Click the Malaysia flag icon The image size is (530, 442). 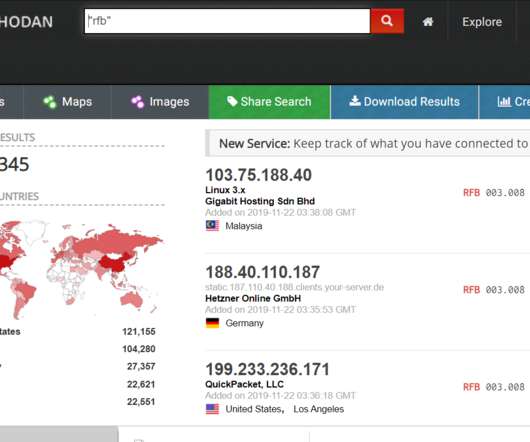coord(212,225)
